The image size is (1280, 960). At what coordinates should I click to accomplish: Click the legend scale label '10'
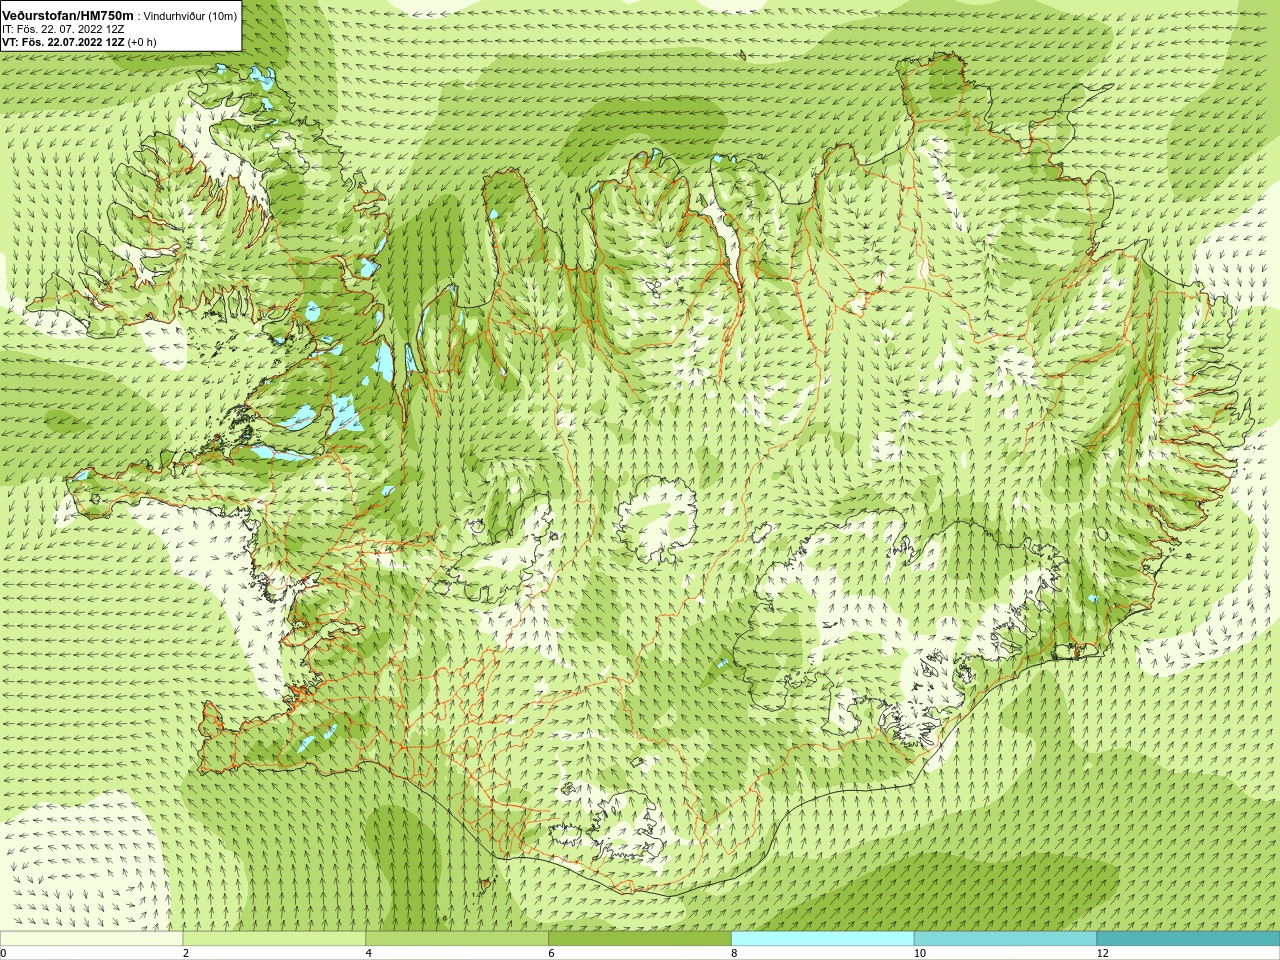point(919,953)
